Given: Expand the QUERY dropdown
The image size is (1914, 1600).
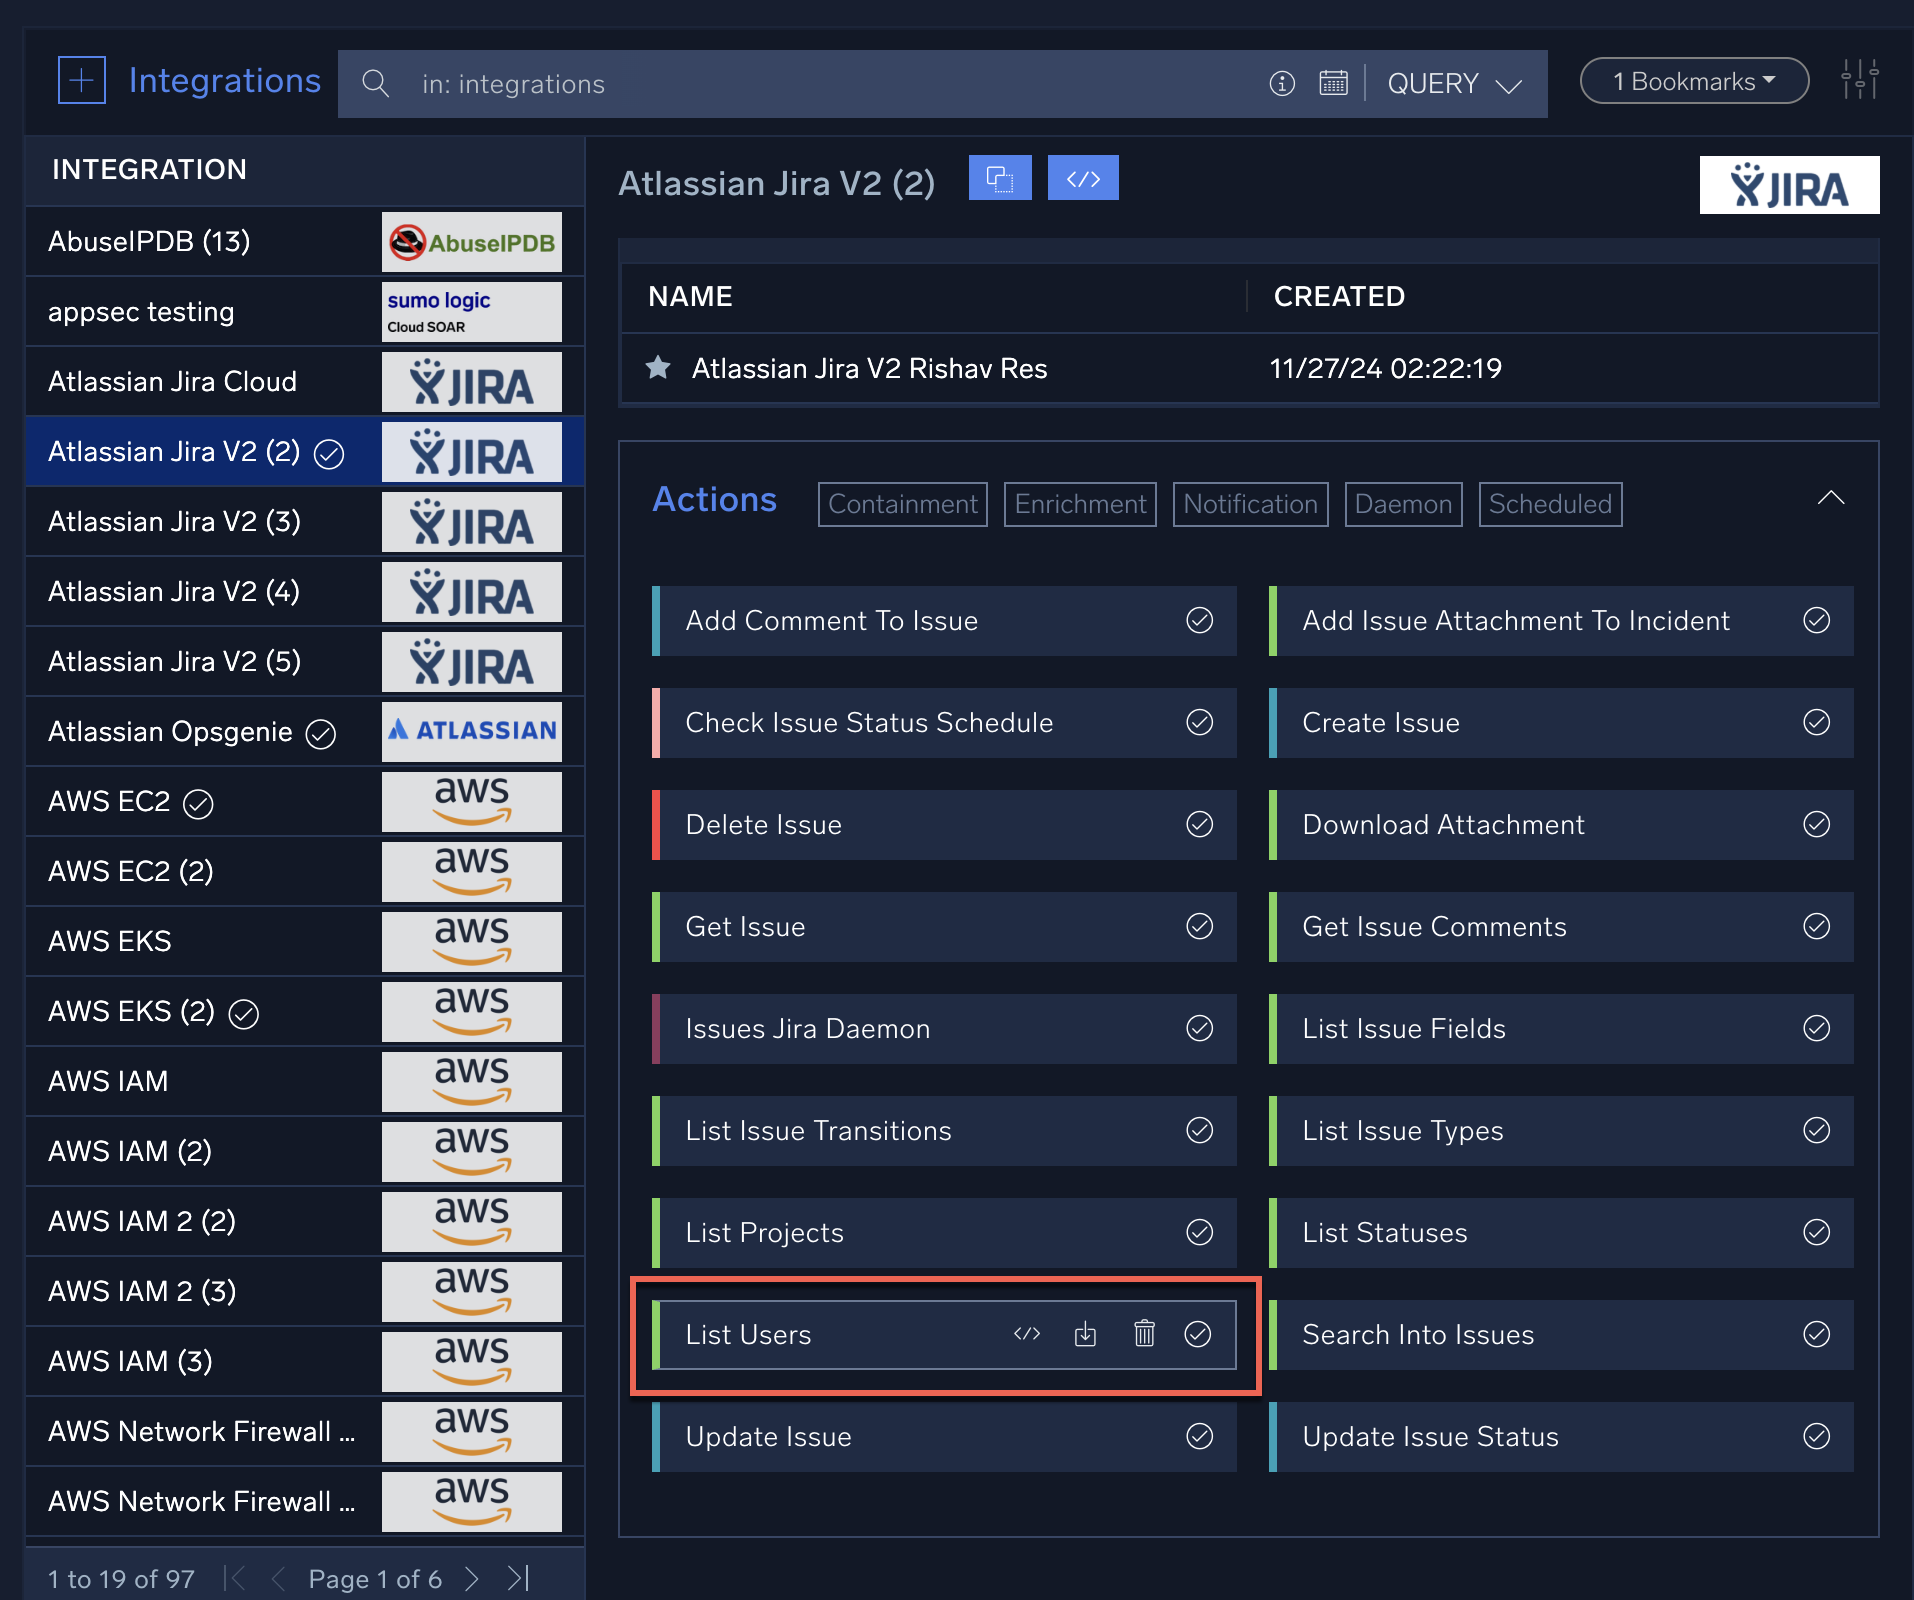Looking at the screenshot, I should [x=1454, y=84].
